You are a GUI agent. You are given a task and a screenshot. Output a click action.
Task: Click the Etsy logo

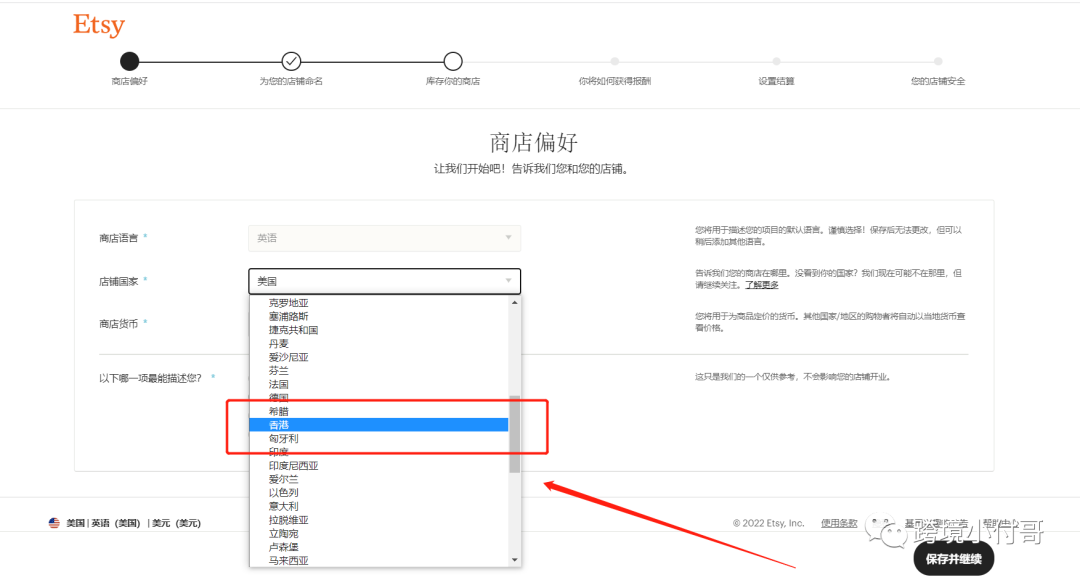tap(98, 25)
